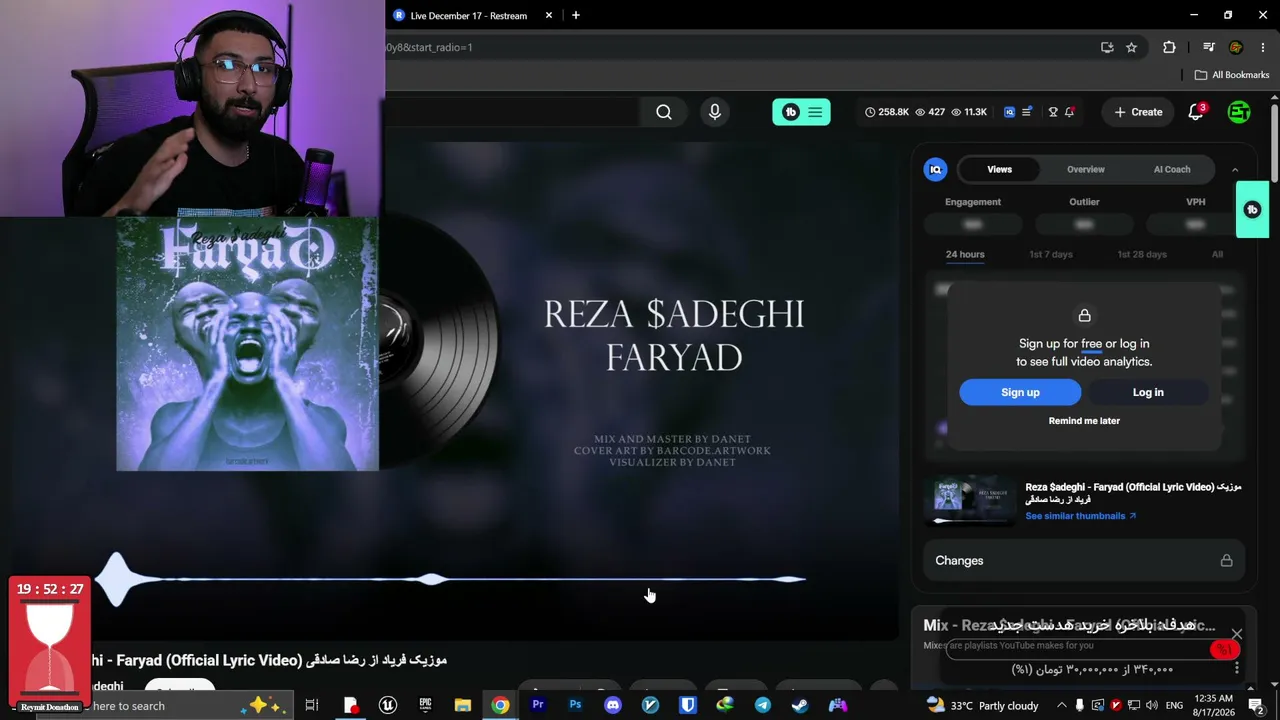Click the blue Sign up button
1280x720 pixels.
pyautogui.click(x=1020, y=392)
